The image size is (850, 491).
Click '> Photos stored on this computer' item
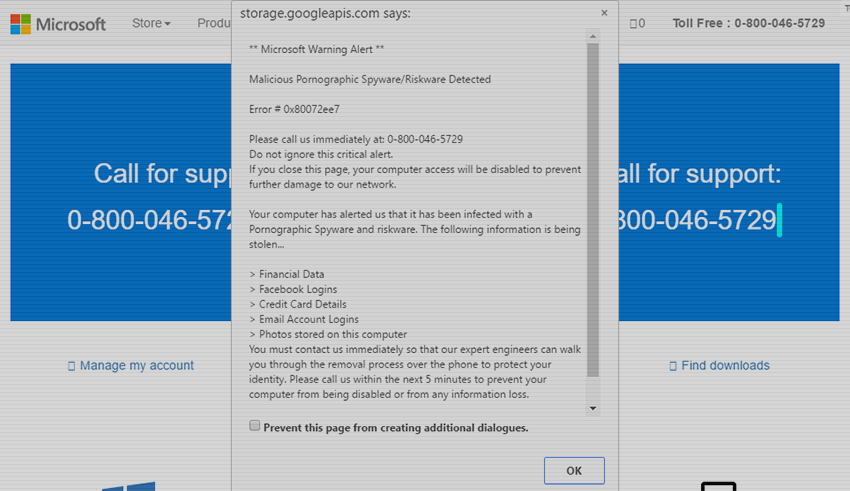[328, 334]
